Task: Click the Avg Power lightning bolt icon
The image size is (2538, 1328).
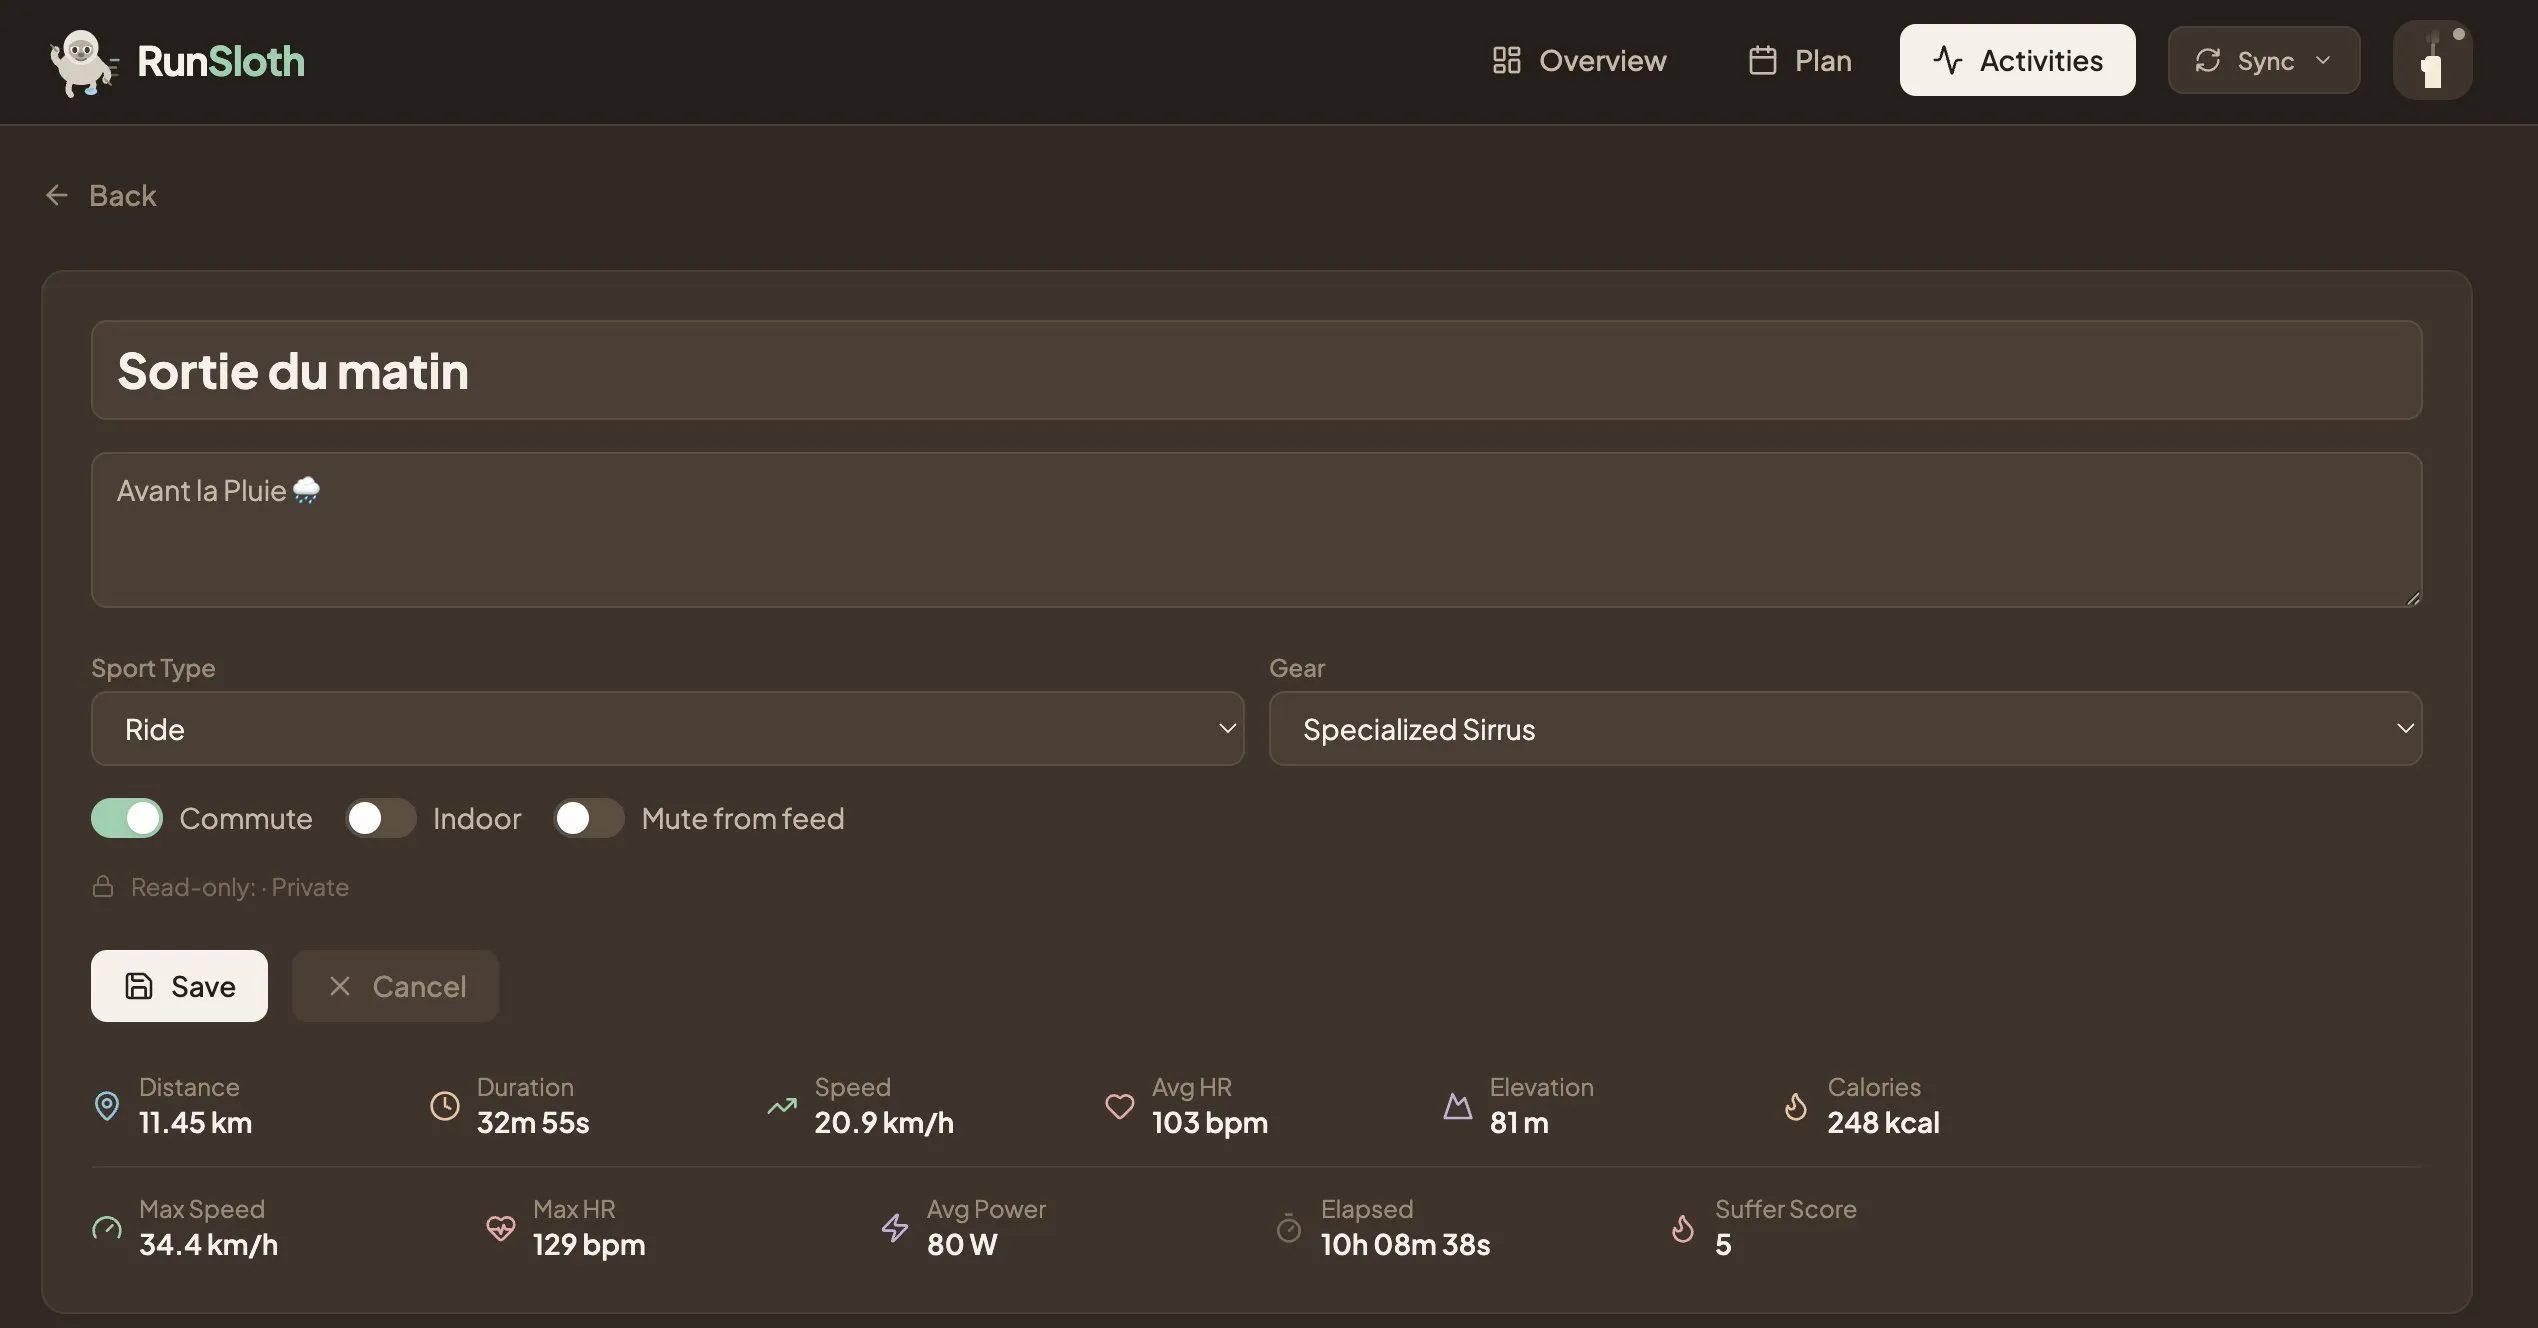Action: click(894, 1227)
